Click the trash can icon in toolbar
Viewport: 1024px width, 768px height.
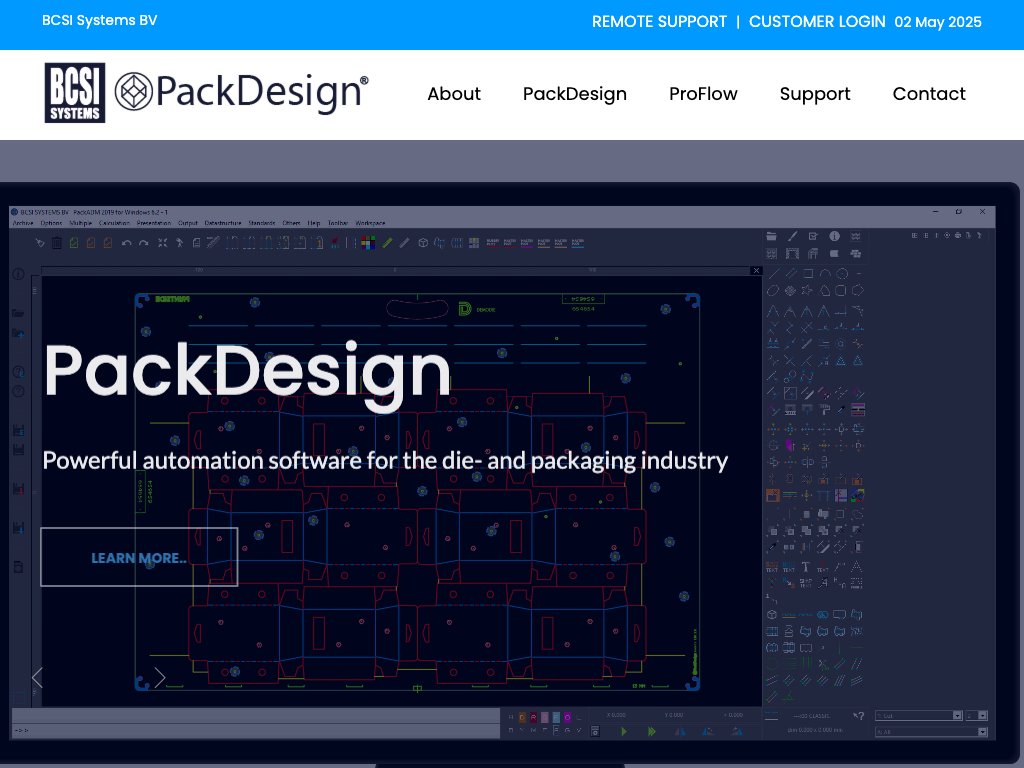coord(57,242)
